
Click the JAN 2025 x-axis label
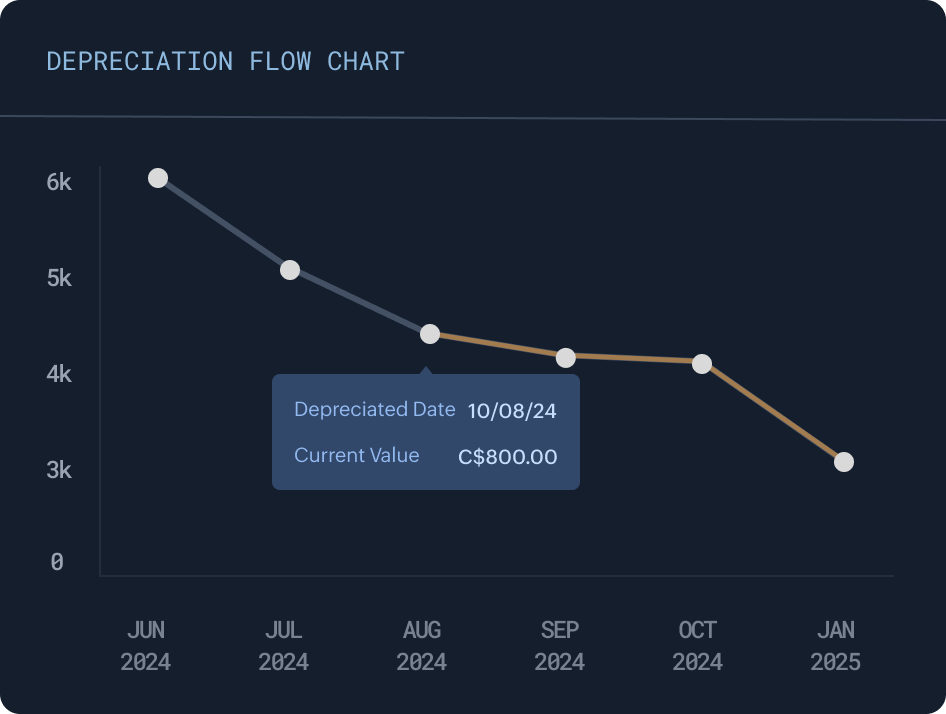[836, 646]
